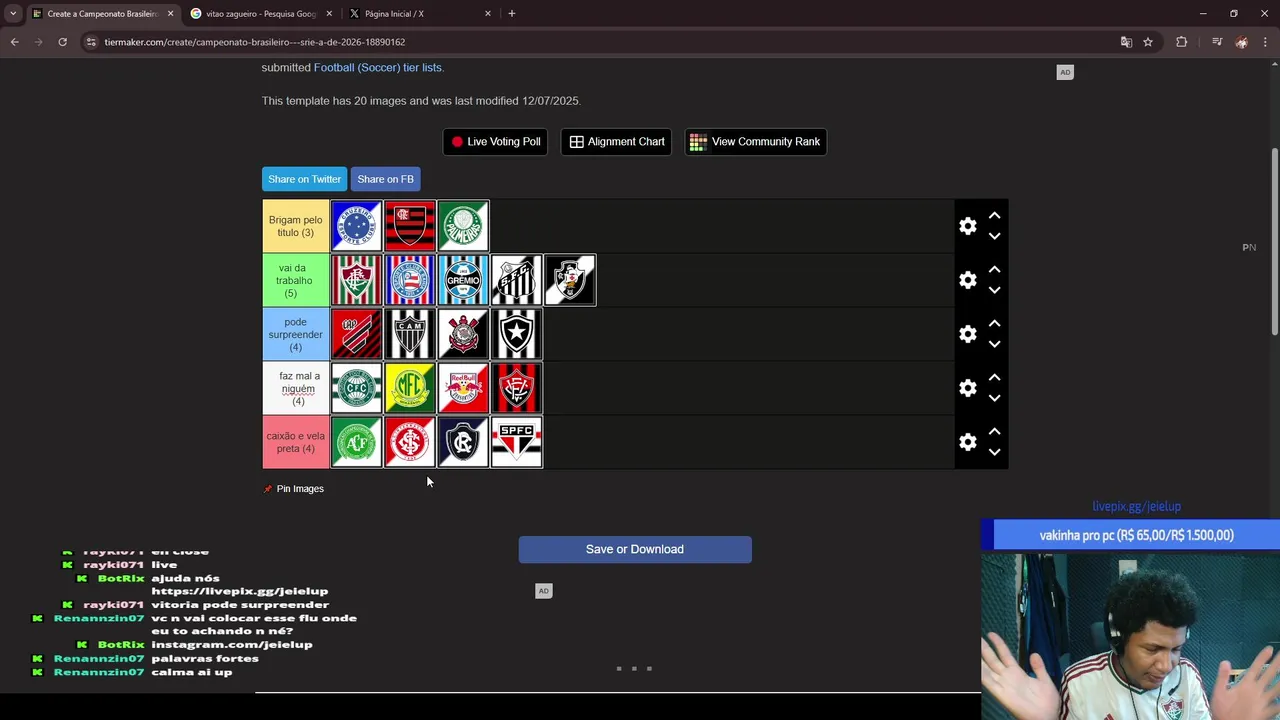This screenshot has width=1280, height=720.
Task: Share tier list on FB
Action: (x=385, y=179)
